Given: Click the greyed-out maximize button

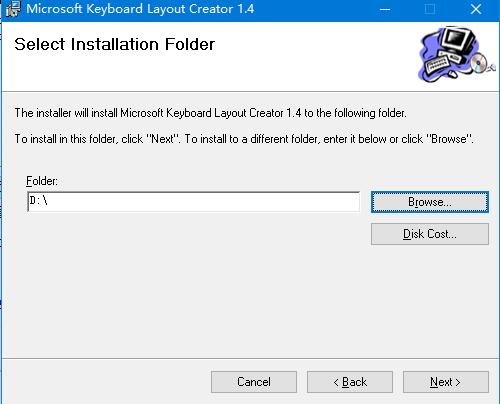Looking at the screenshot, I should coord(430,9).
